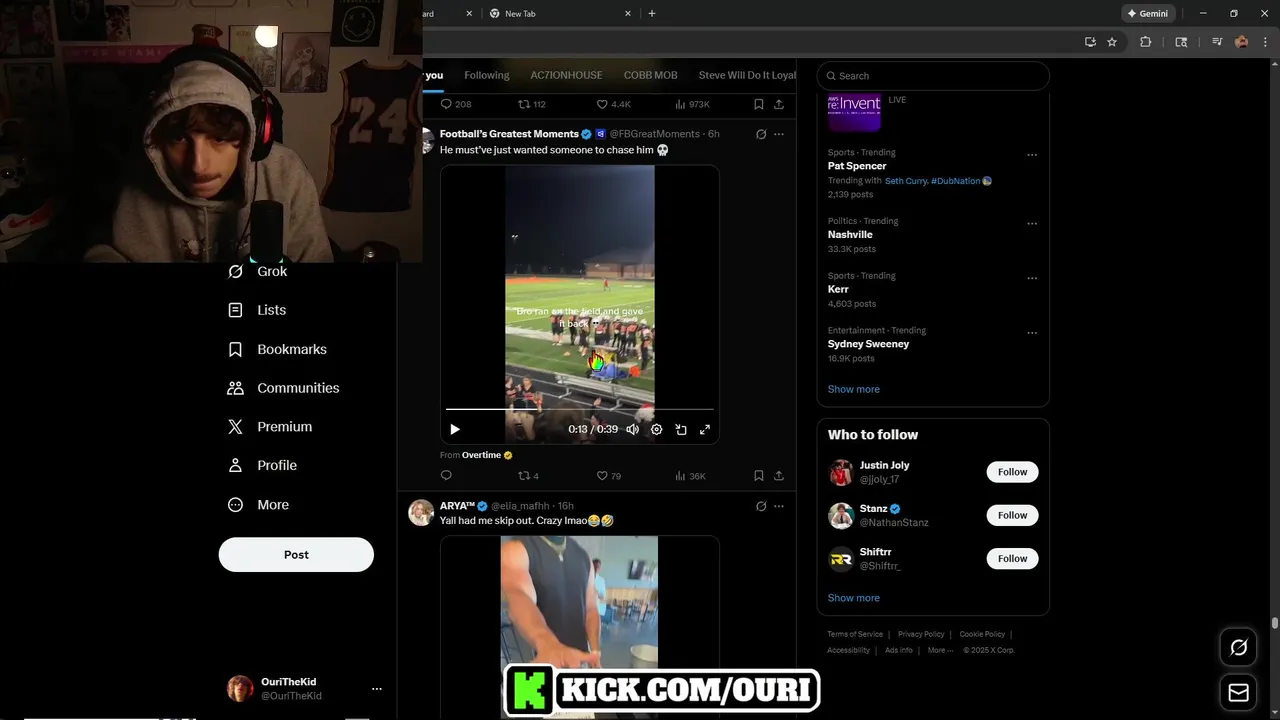Image resolution: width=1280 pixels, height=720 pixels.
Task: Click the page vertical scrollbar thumb
Action: [x=1274, y=623]
